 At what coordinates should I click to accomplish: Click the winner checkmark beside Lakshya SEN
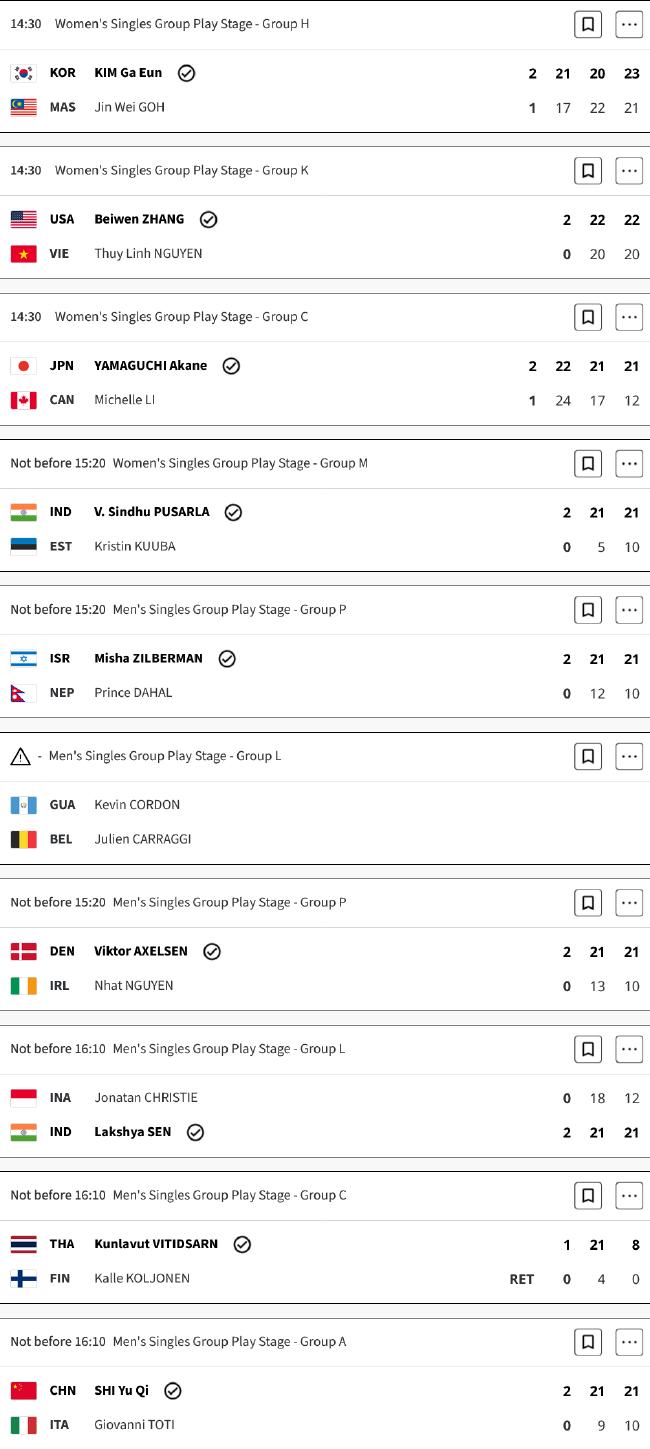(195, 1133)
